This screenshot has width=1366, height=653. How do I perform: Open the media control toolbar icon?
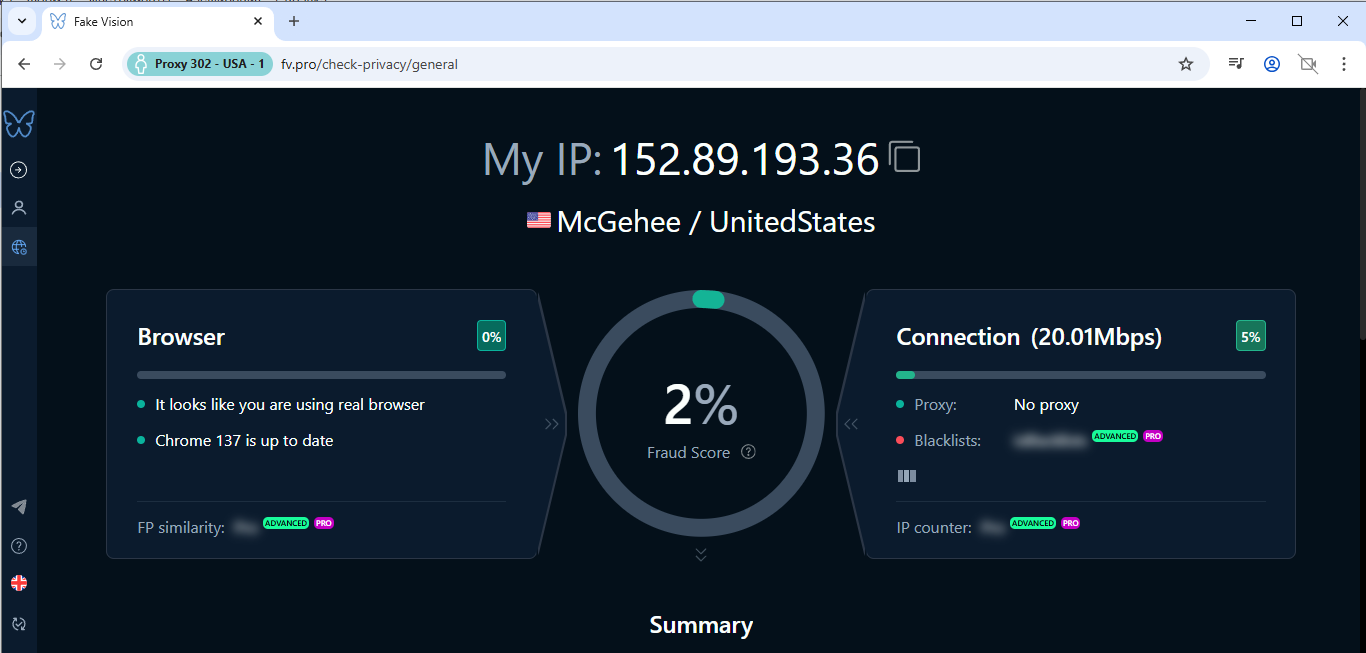[x=1237, y=64]
